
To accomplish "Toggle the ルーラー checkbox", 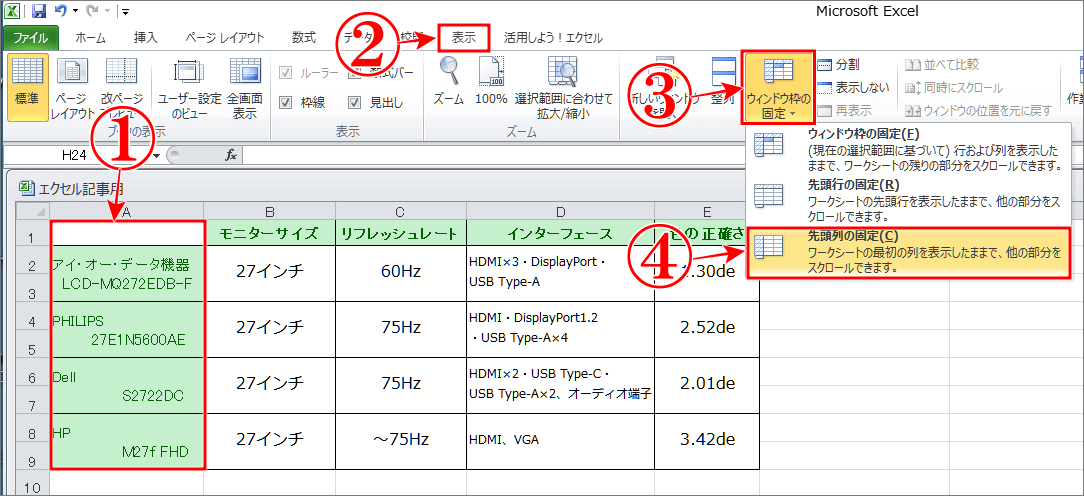I will (285, 73).
